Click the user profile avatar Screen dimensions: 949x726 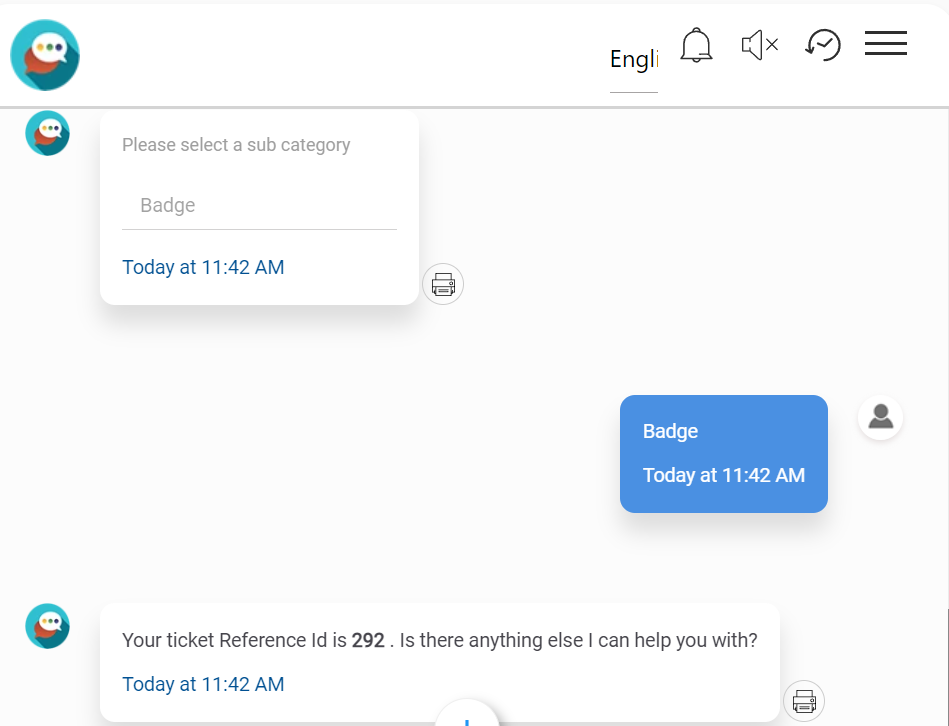(880, 417)
